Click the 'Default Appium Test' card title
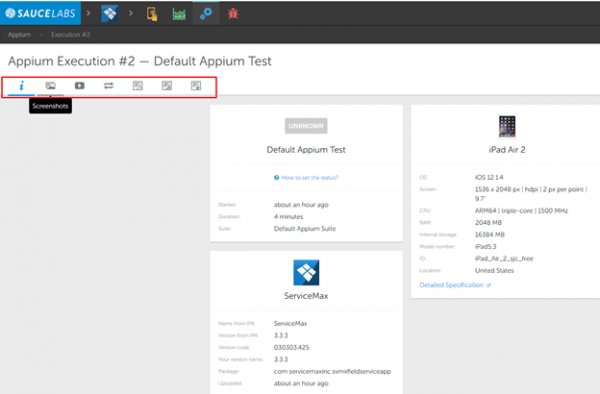Viewport: 600px width, 394px height. point(306,150)
